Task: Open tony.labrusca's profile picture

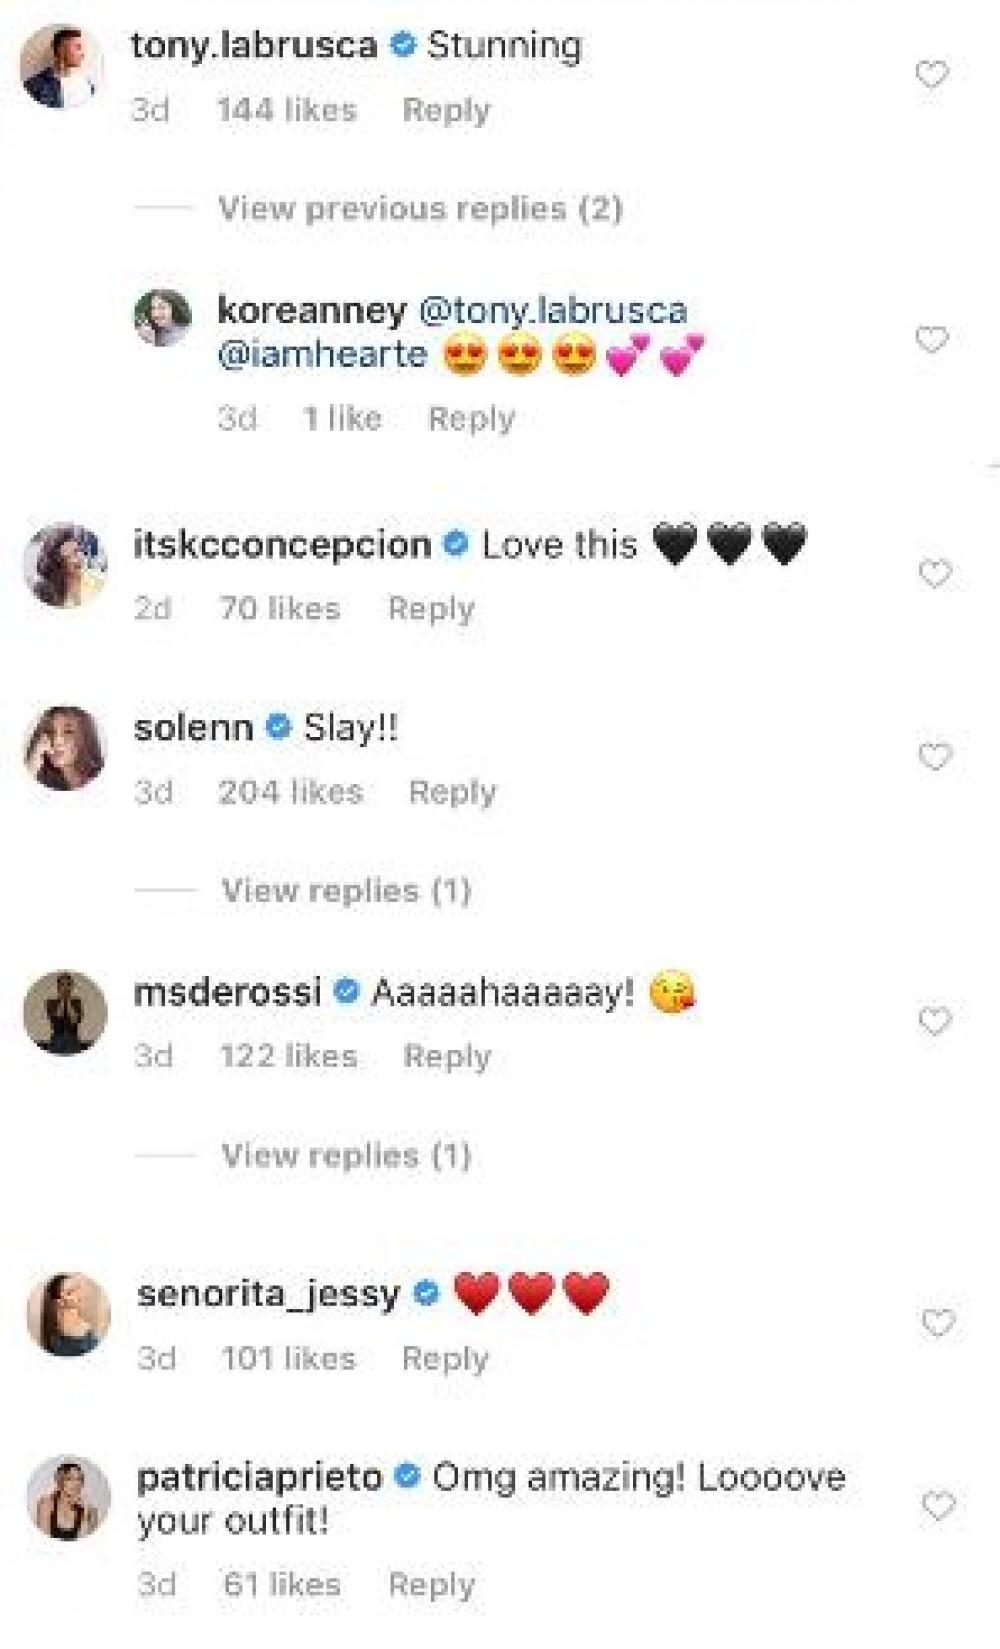Action: point(62,66)
